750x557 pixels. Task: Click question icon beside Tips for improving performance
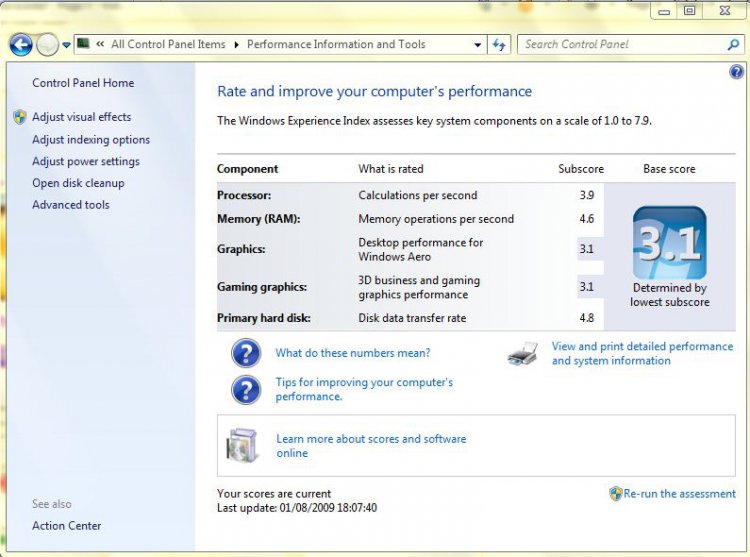pos(246,390)
